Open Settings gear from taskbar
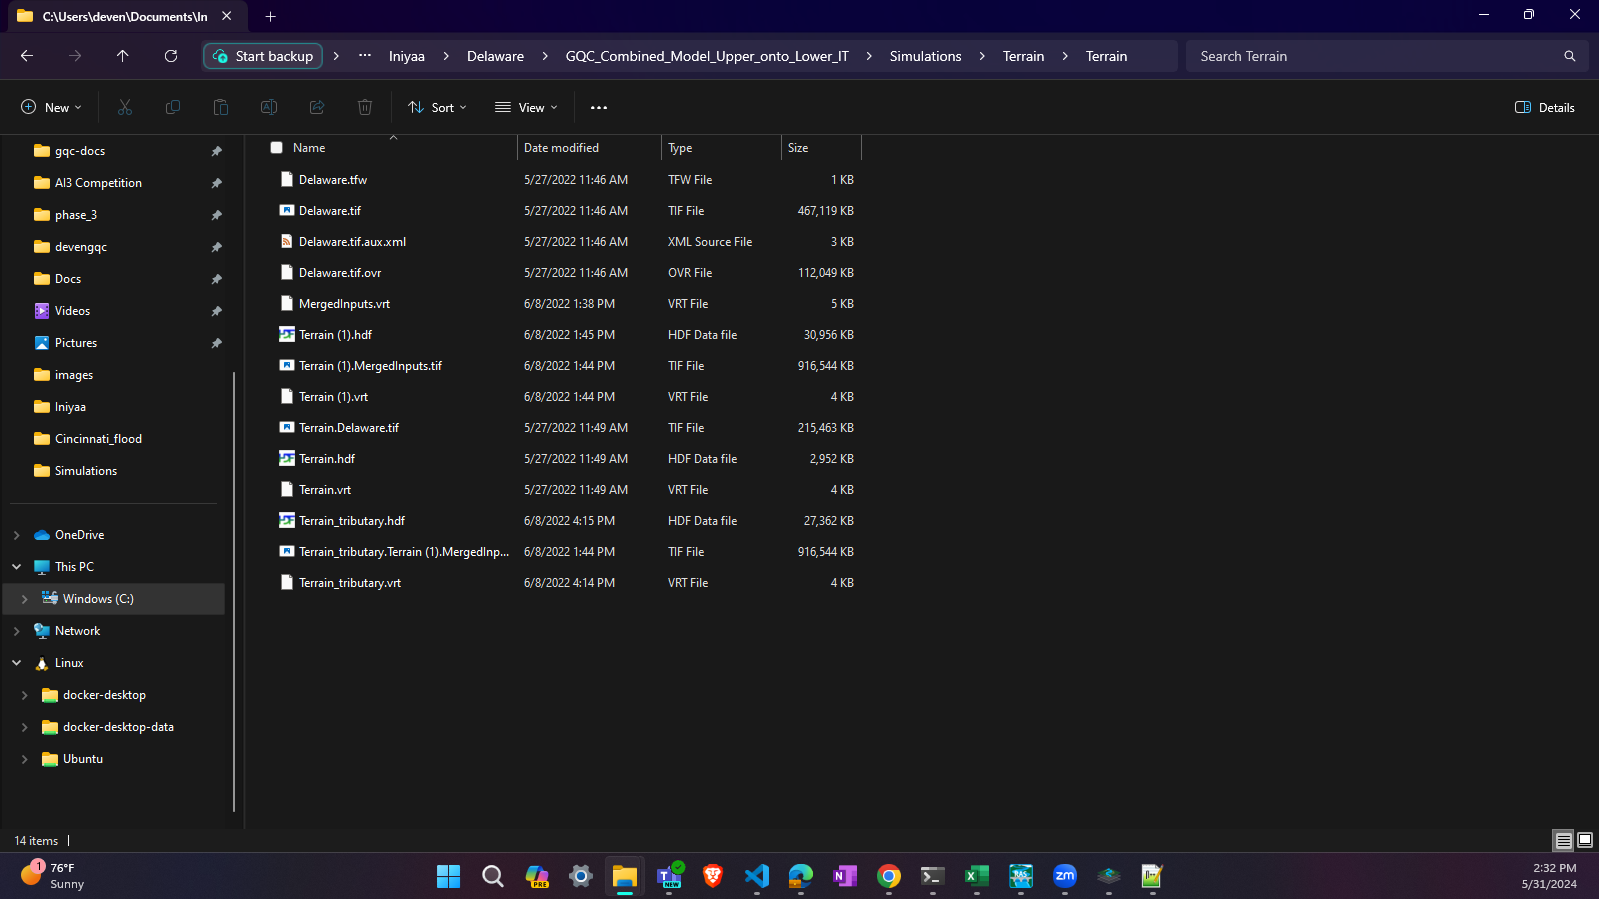Image resolution: width=1599 pixels, height=899 pixels. point(581,876)
